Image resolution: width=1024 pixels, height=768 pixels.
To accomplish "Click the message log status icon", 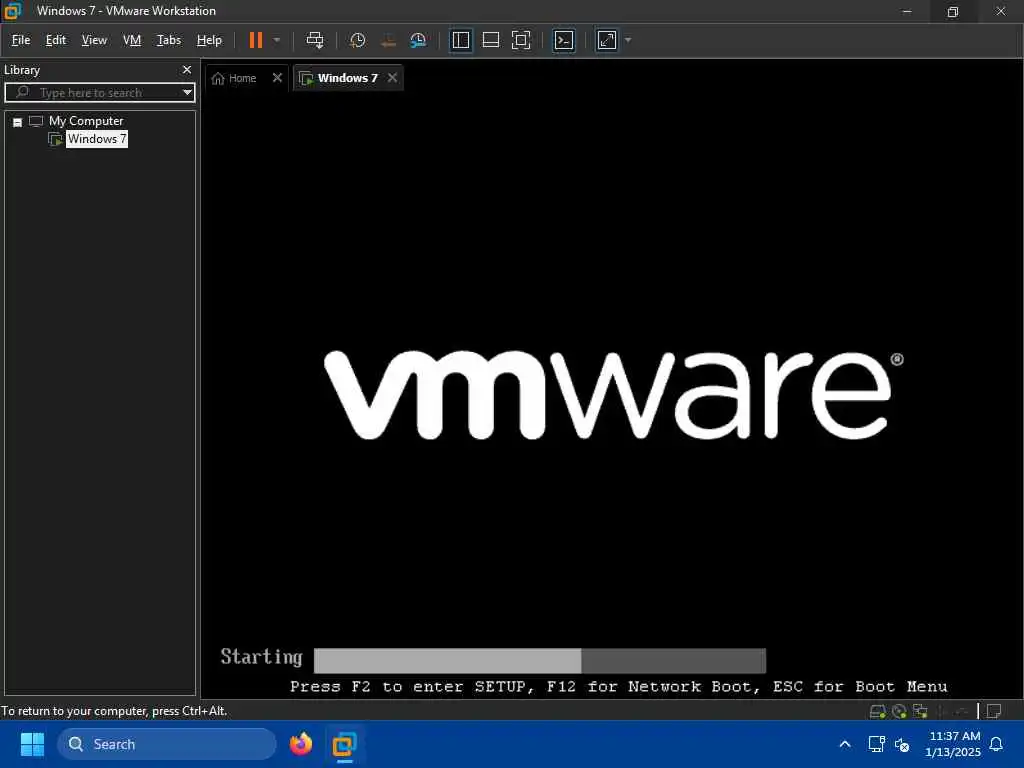I will tap(994, 711).
